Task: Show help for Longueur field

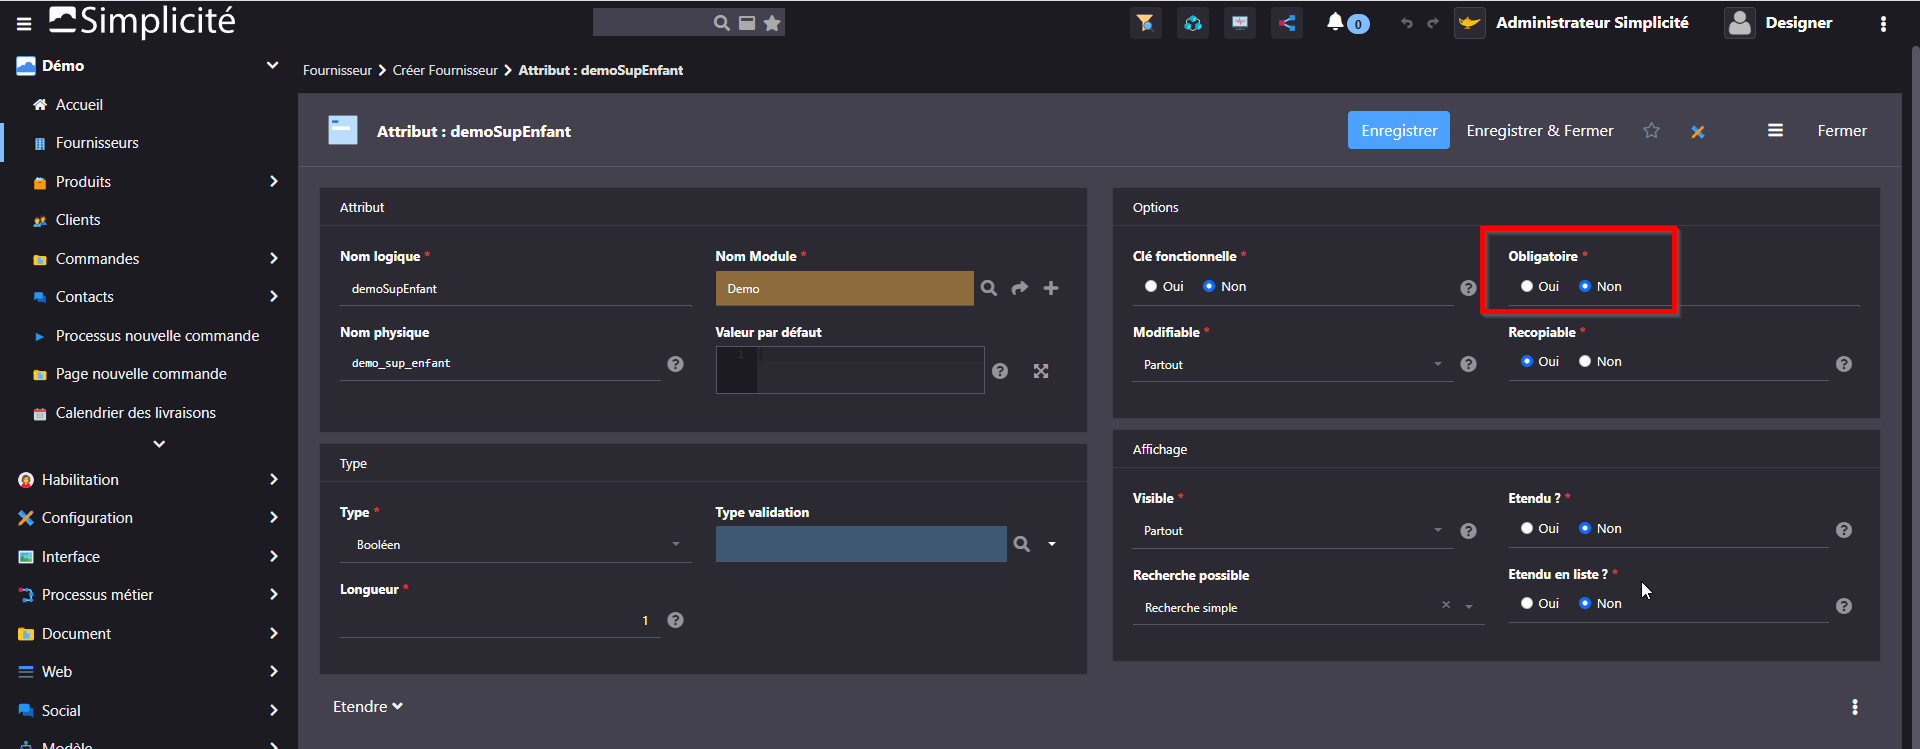Action: 676,620
